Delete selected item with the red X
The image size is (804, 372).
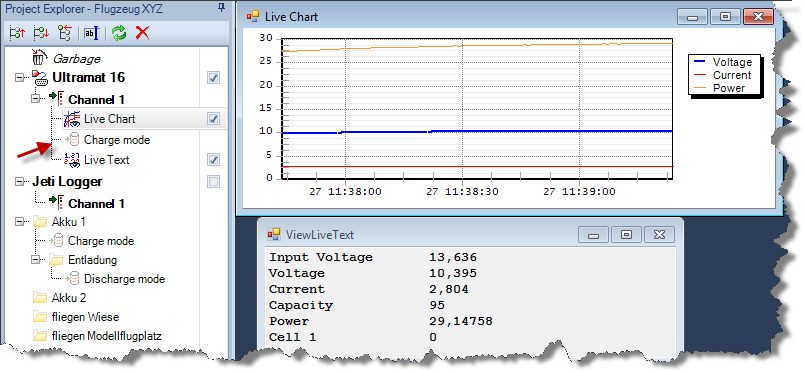142,33
